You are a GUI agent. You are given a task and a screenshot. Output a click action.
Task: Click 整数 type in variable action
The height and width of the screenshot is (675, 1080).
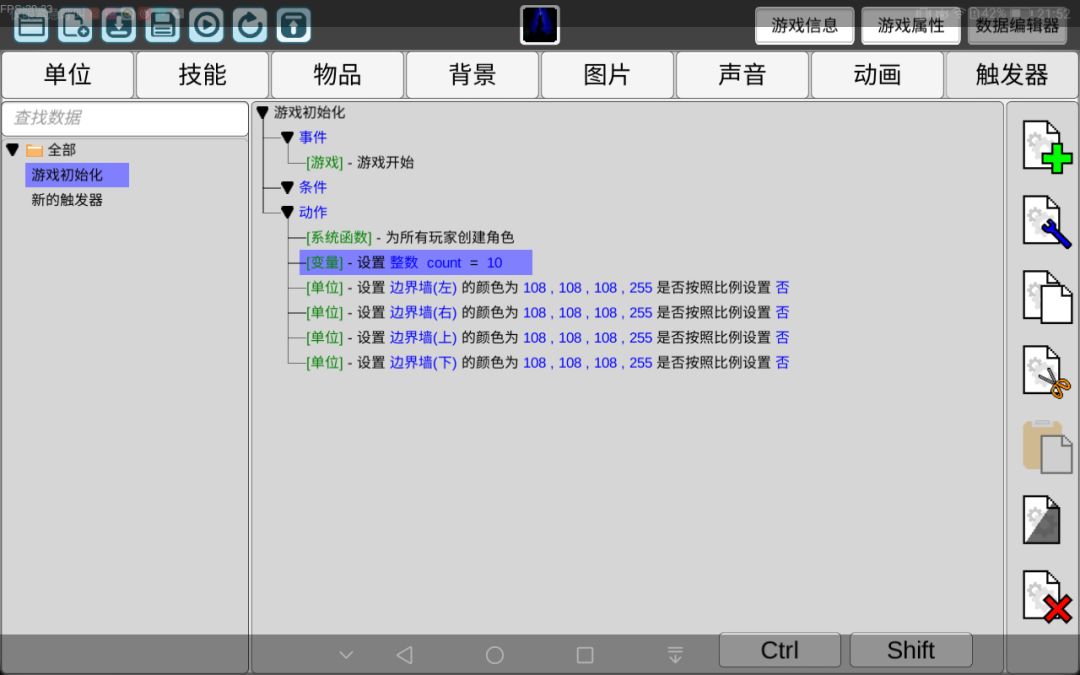point(404,262)
